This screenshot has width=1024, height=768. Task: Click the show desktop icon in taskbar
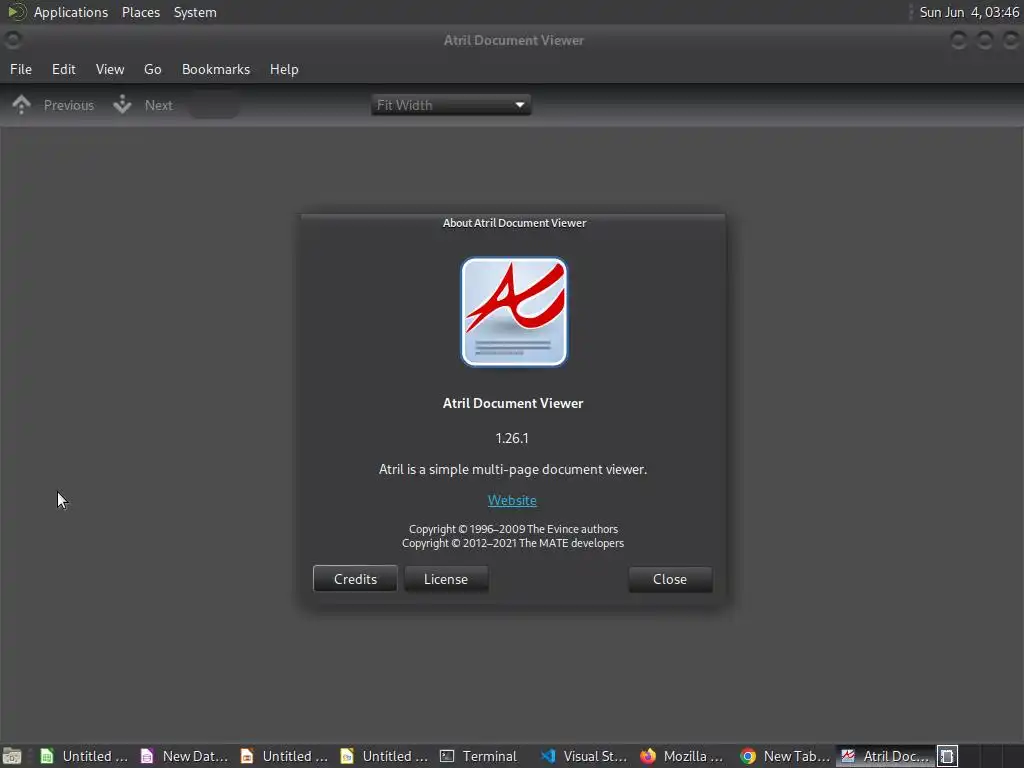(12, 756)
